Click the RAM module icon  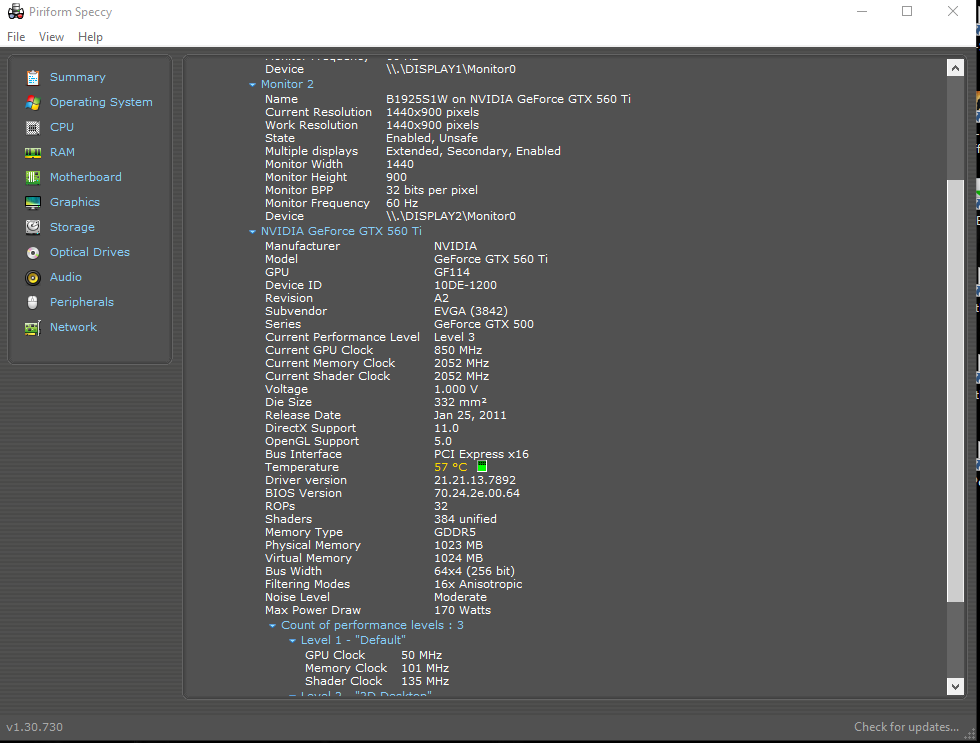pos(33,152)
